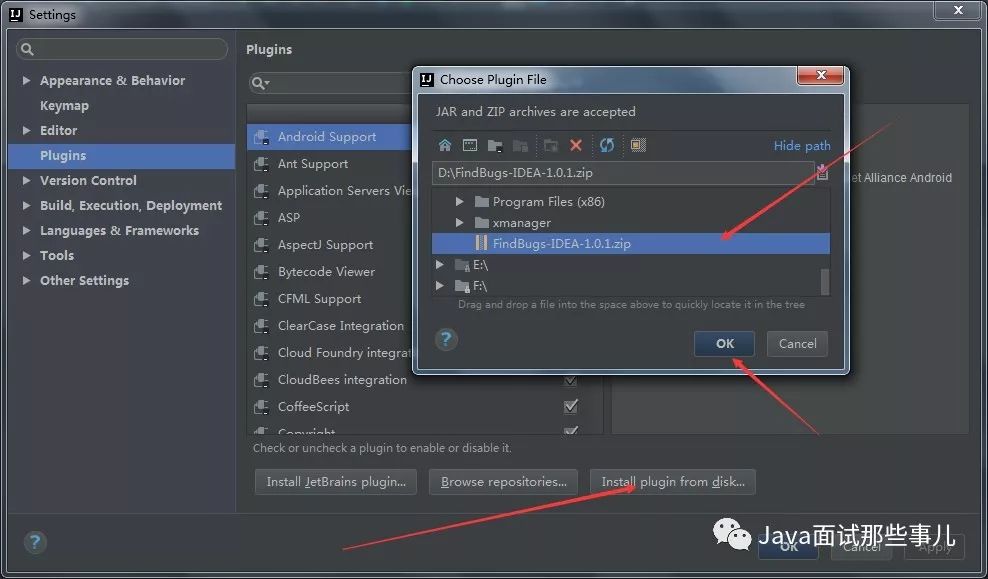988x579 pixels.
Task: Click Browse repositories... button
Action: (503, 482)
